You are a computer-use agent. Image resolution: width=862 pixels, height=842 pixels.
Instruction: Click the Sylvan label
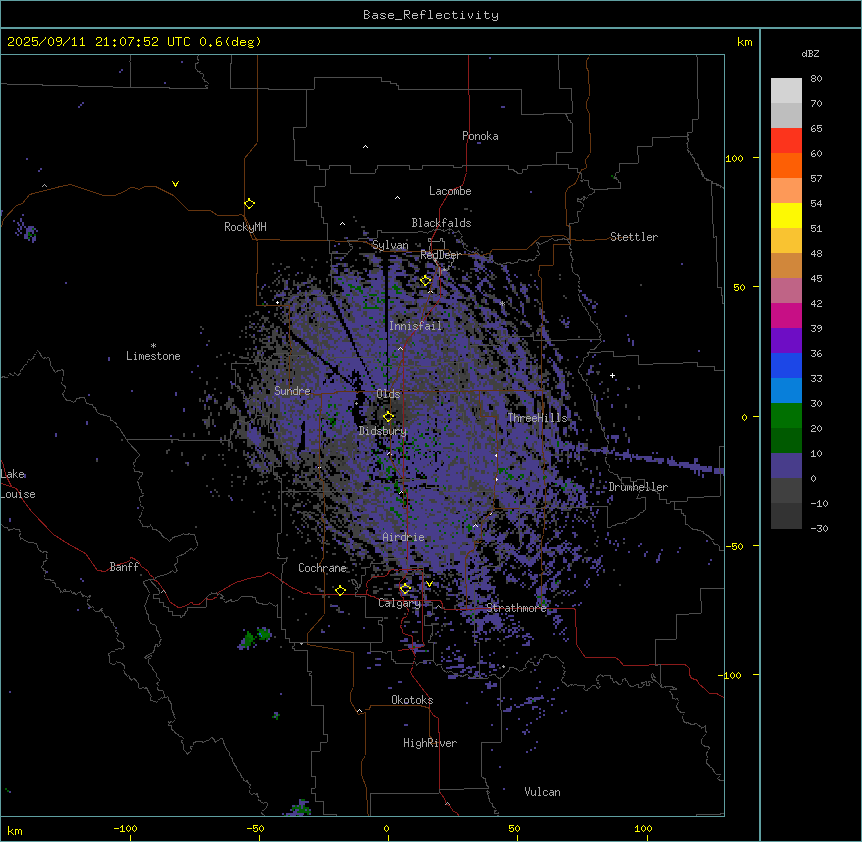tap(390, 245)
